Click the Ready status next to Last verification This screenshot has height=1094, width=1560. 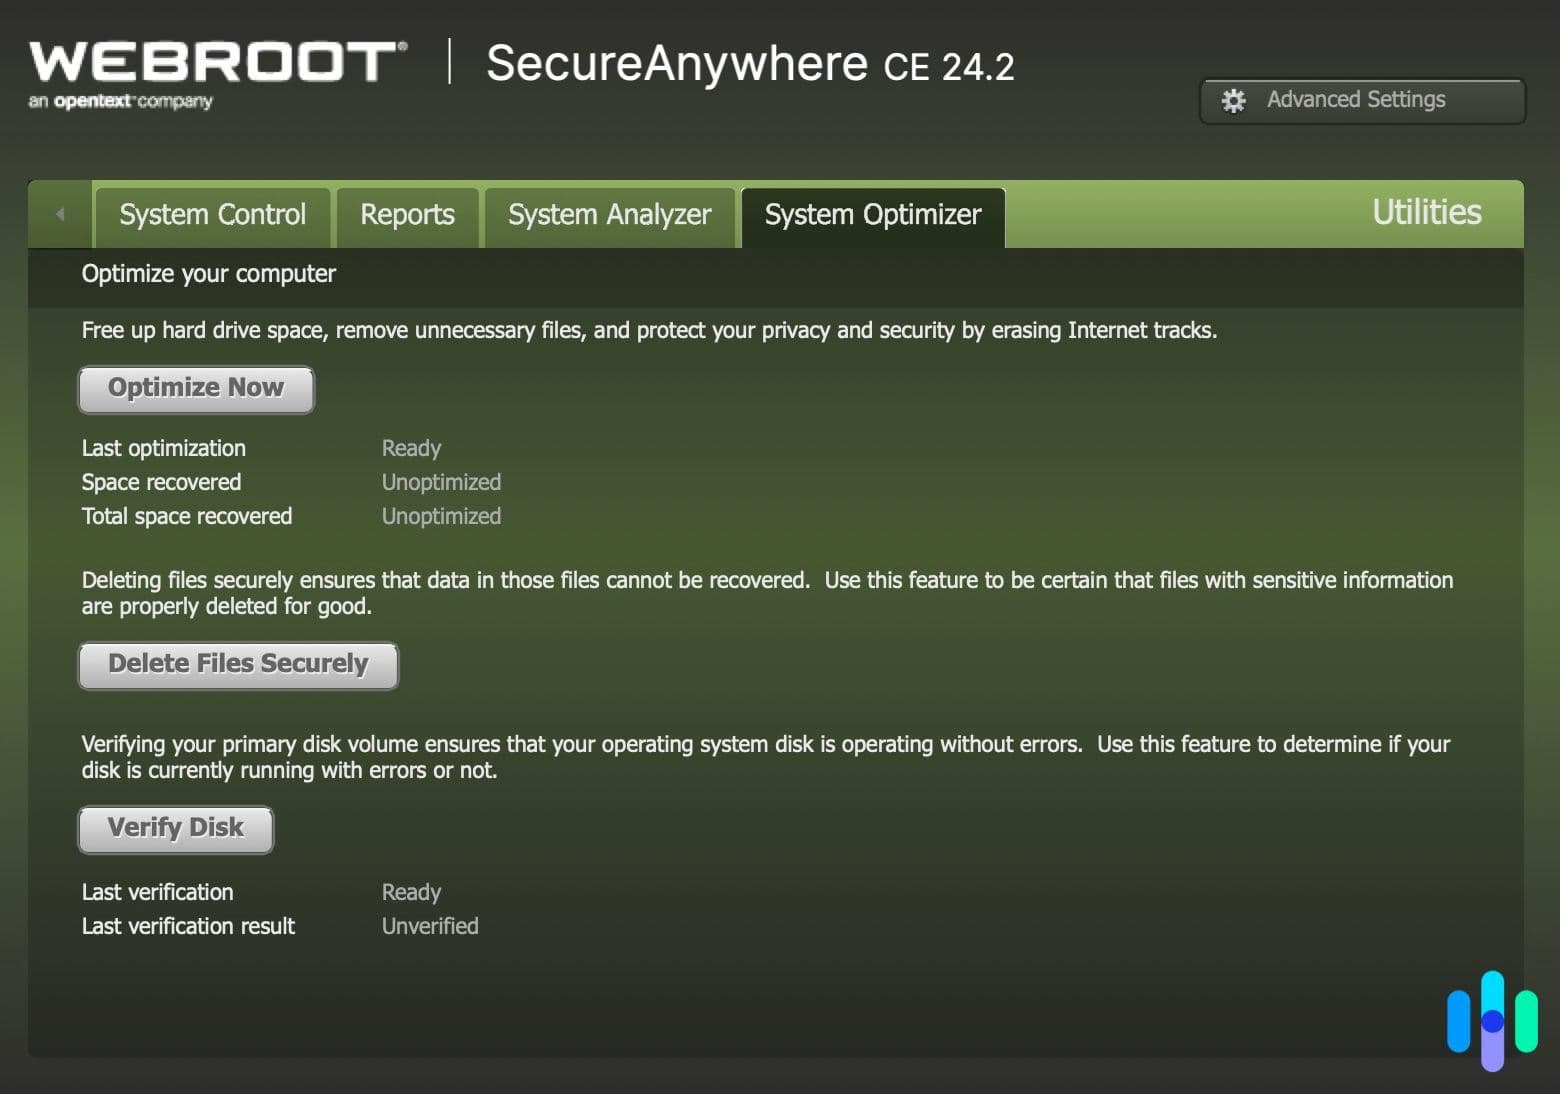[411, 892]
